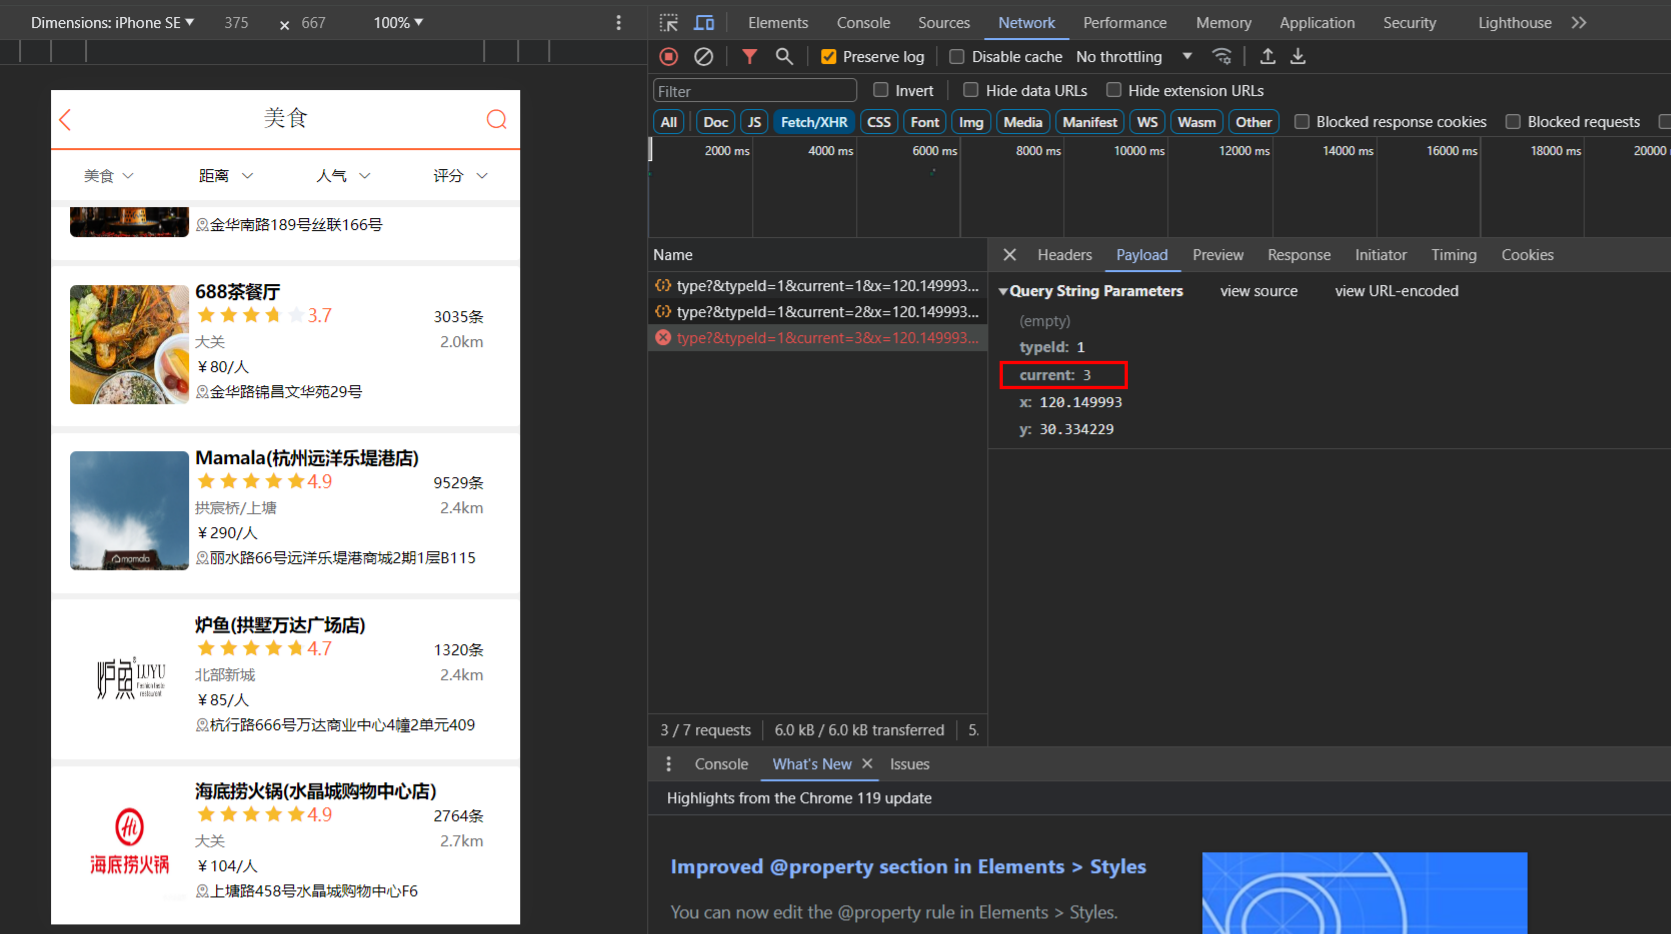Screen dimensions: 1671x934
Task: Enable Hide data URLs
Action: (970, 90)
